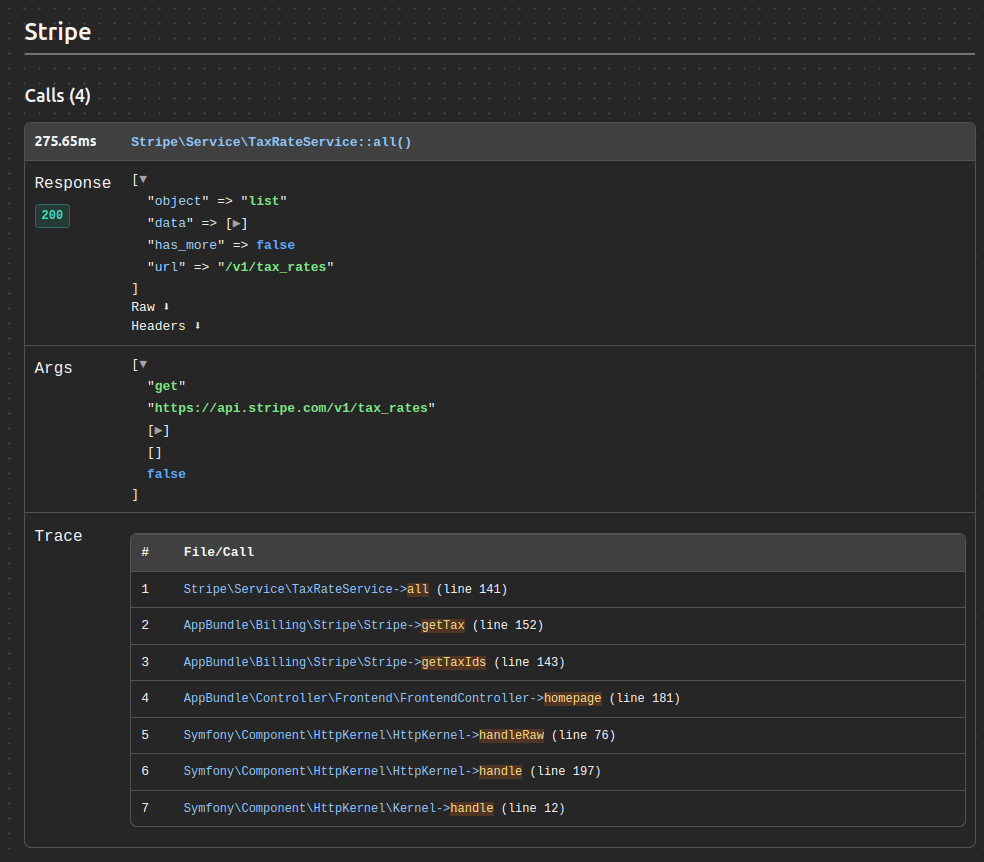This screenshot has height=862, width=984.
Task: Expand the "data" array in Response
Action: pos(237,224)
